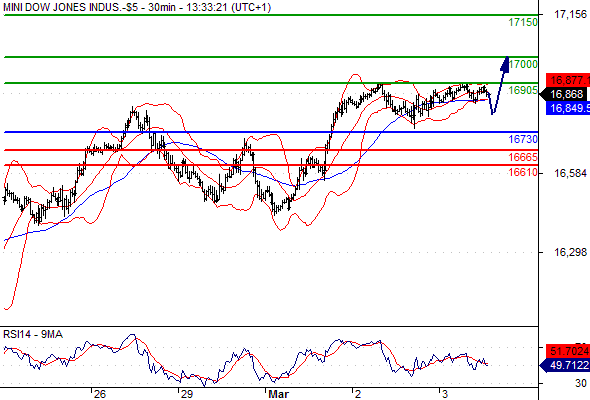Image resolution: width=590 pixels, height=400 pixels.
Task: Click the 16,298 price axis value
Action: [x=570, y=252]
